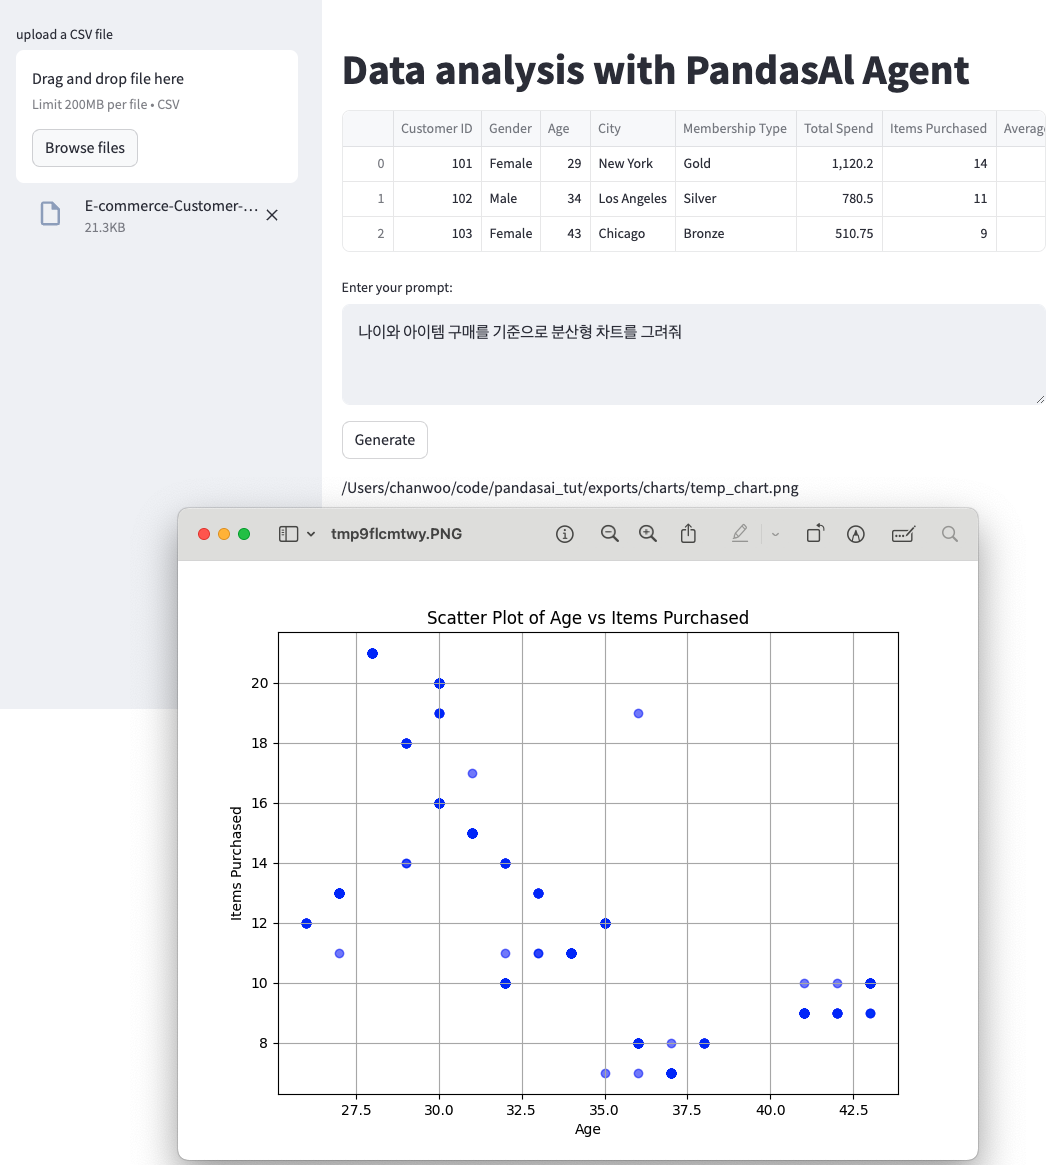Focus the prompt text area with Korean text
Image resolution: width=1057 pixels, height=1165 pixels.
click(x=694, y=354)
